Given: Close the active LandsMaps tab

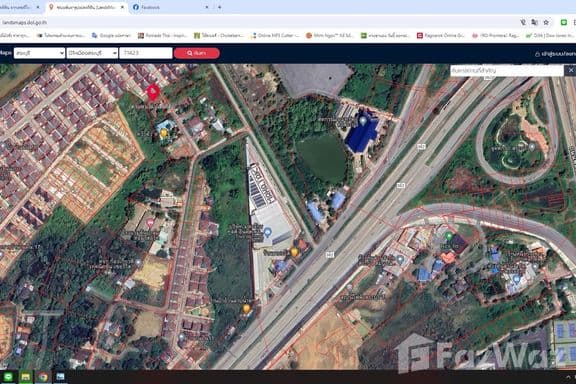Looking at the screenshot, I should click(122, 7).
